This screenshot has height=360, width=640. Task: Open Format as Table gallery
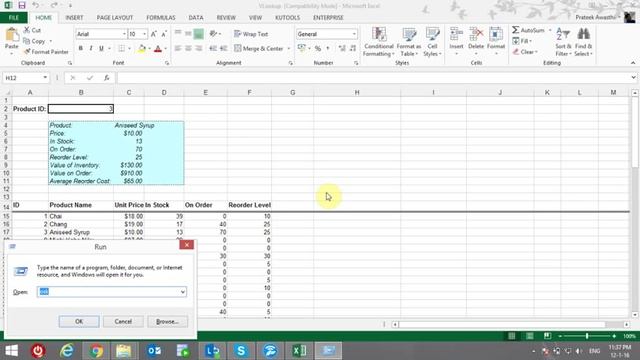click(x=409, y=42)
